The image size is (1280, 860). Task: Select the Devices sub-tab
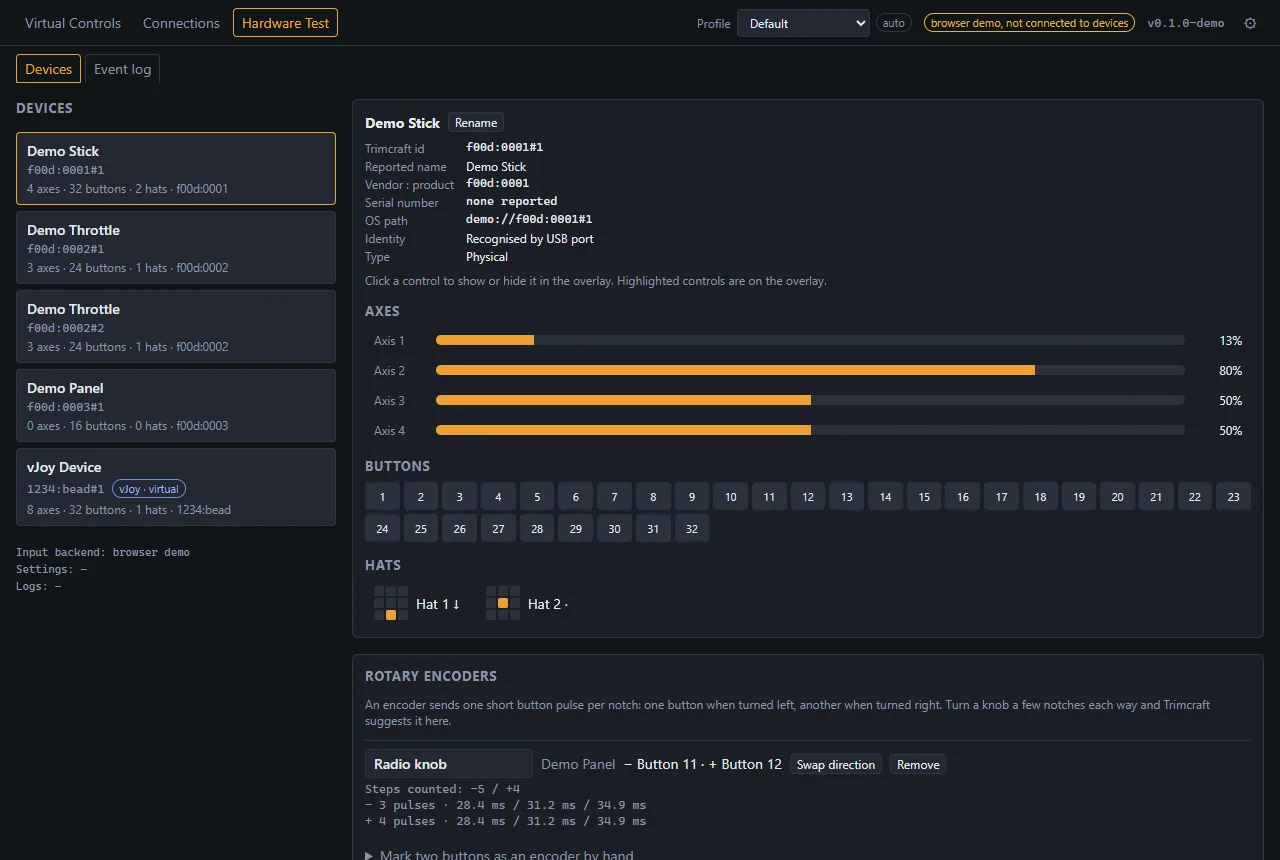(49, 69)
